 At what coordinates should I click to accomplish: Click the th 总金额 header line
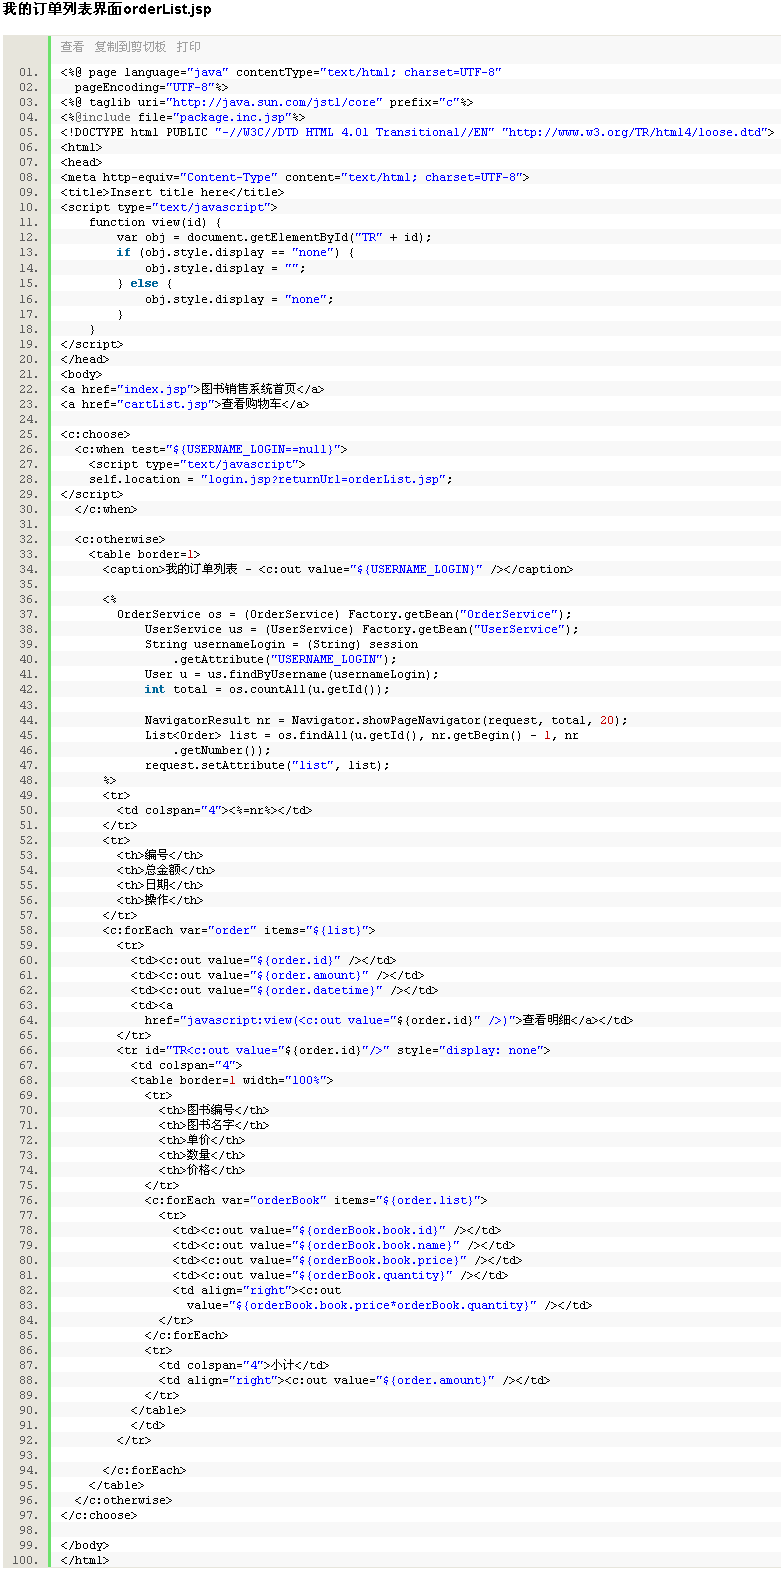pyautogui.click(x=165, y=870)
